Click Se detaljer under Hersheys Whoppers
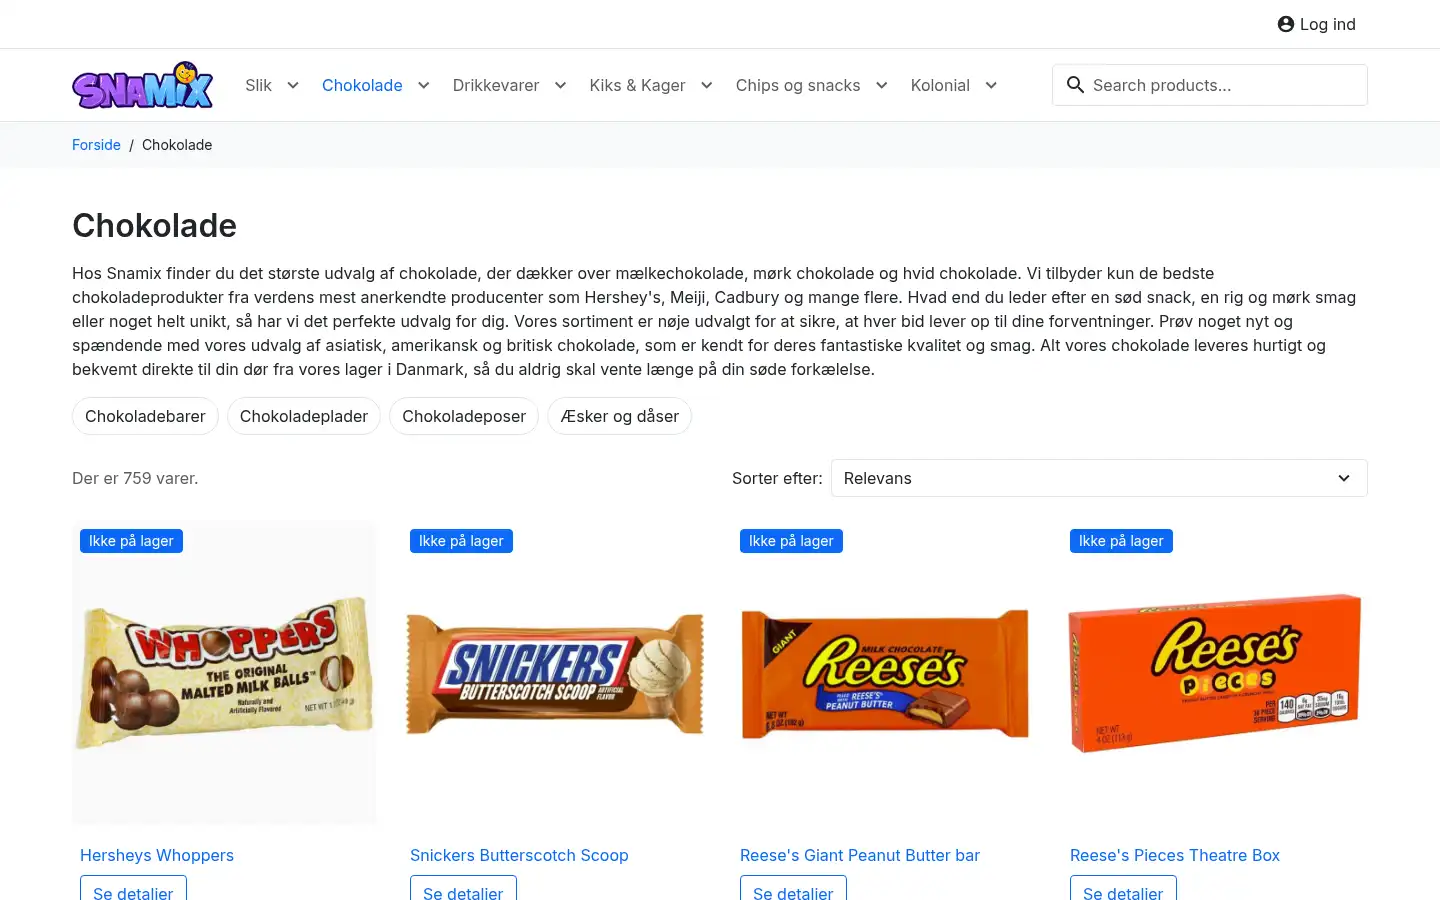This screenshot has width=1440, height=900. pyautogui.click(x=133, y=889)
